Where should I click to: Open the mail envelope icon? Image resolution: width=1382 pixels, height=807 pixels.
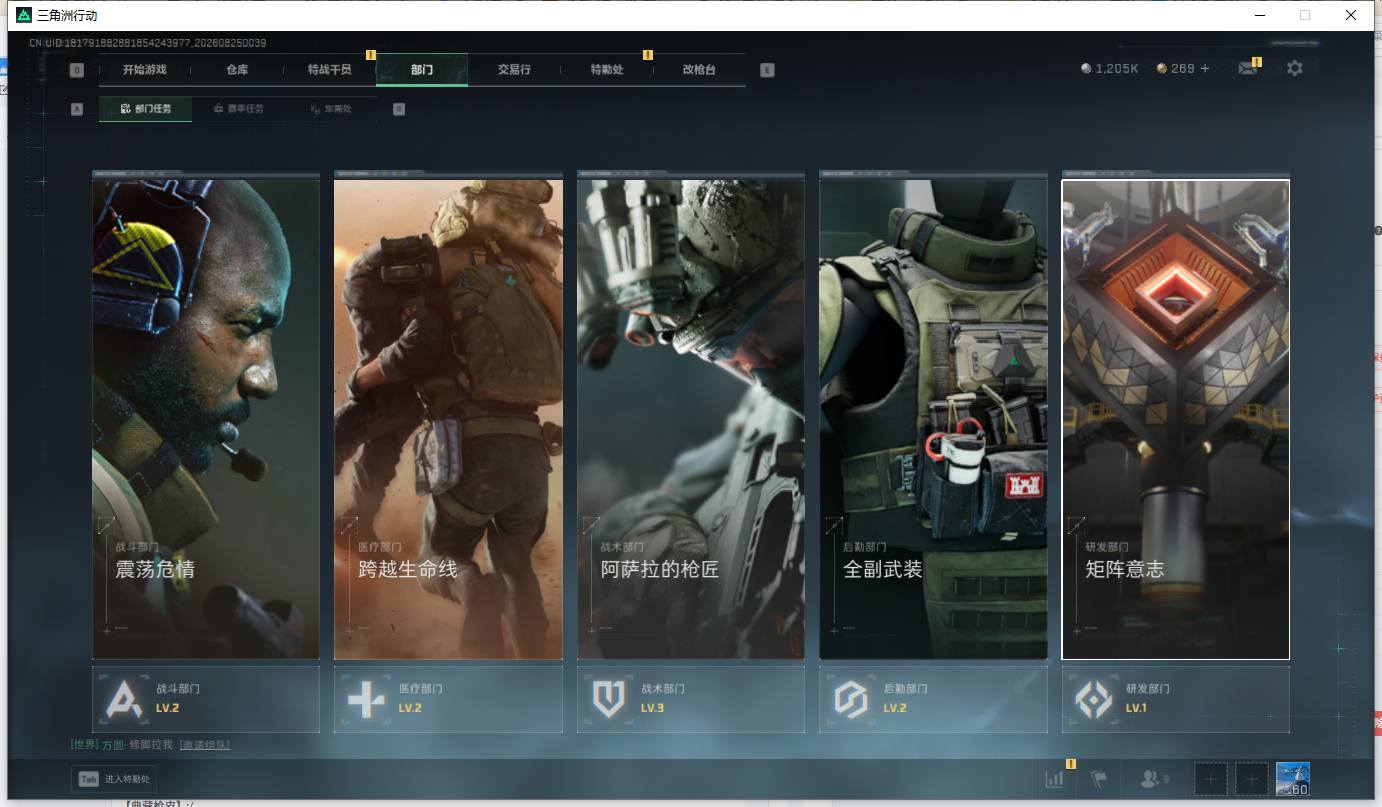click(x=1247, y=68)
